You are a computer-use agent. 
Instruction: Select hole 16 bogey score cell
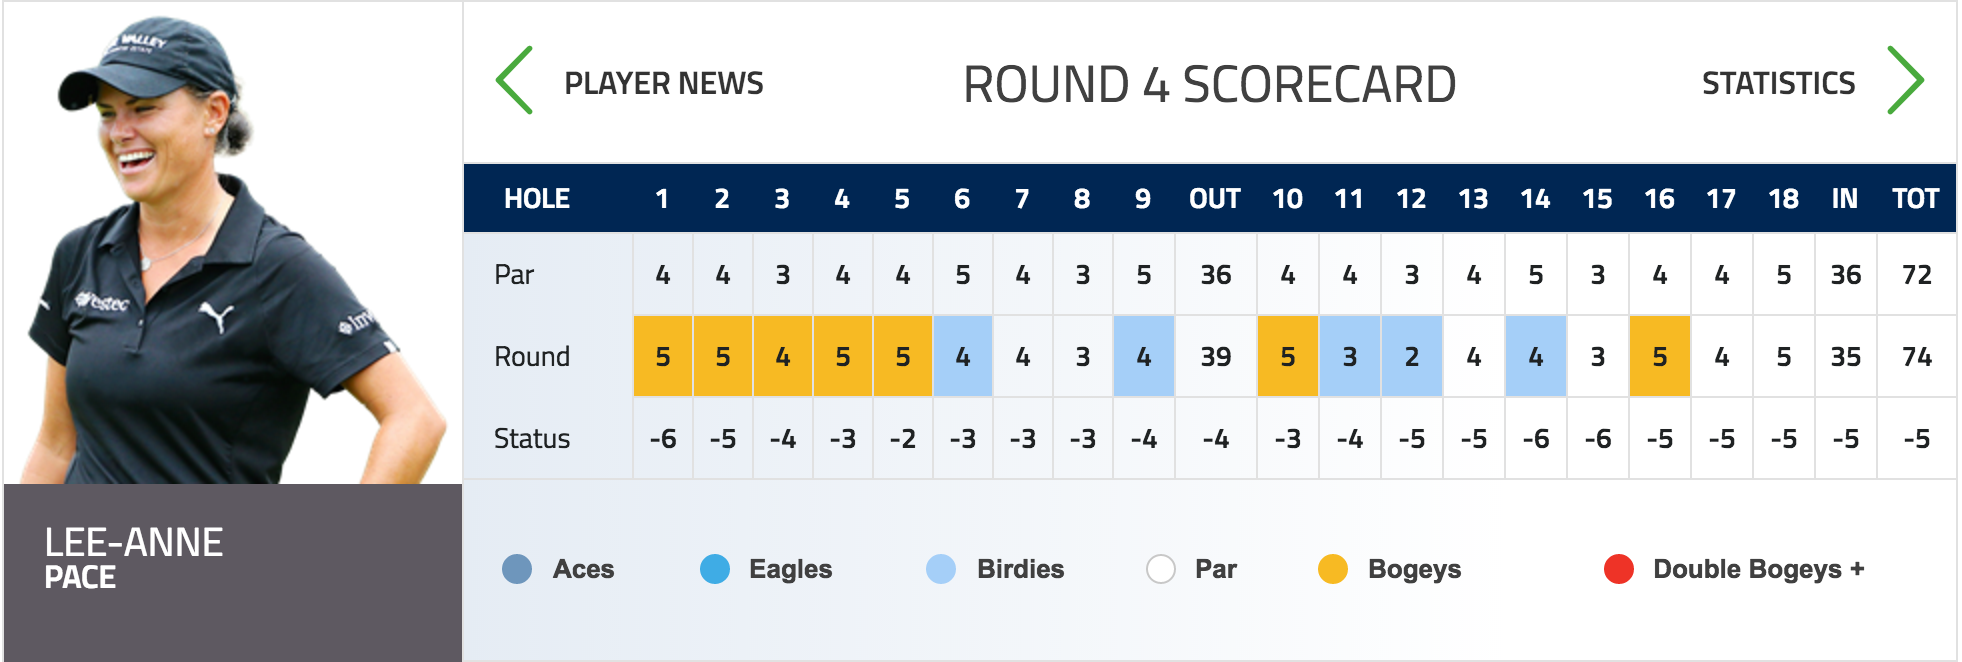(1660, 356)
